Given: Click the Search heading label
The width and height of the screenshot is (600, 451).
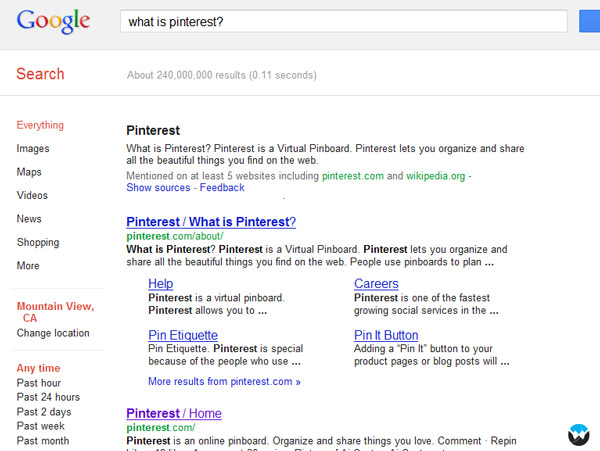Looking at the screenshot, I should click(40, 74).
